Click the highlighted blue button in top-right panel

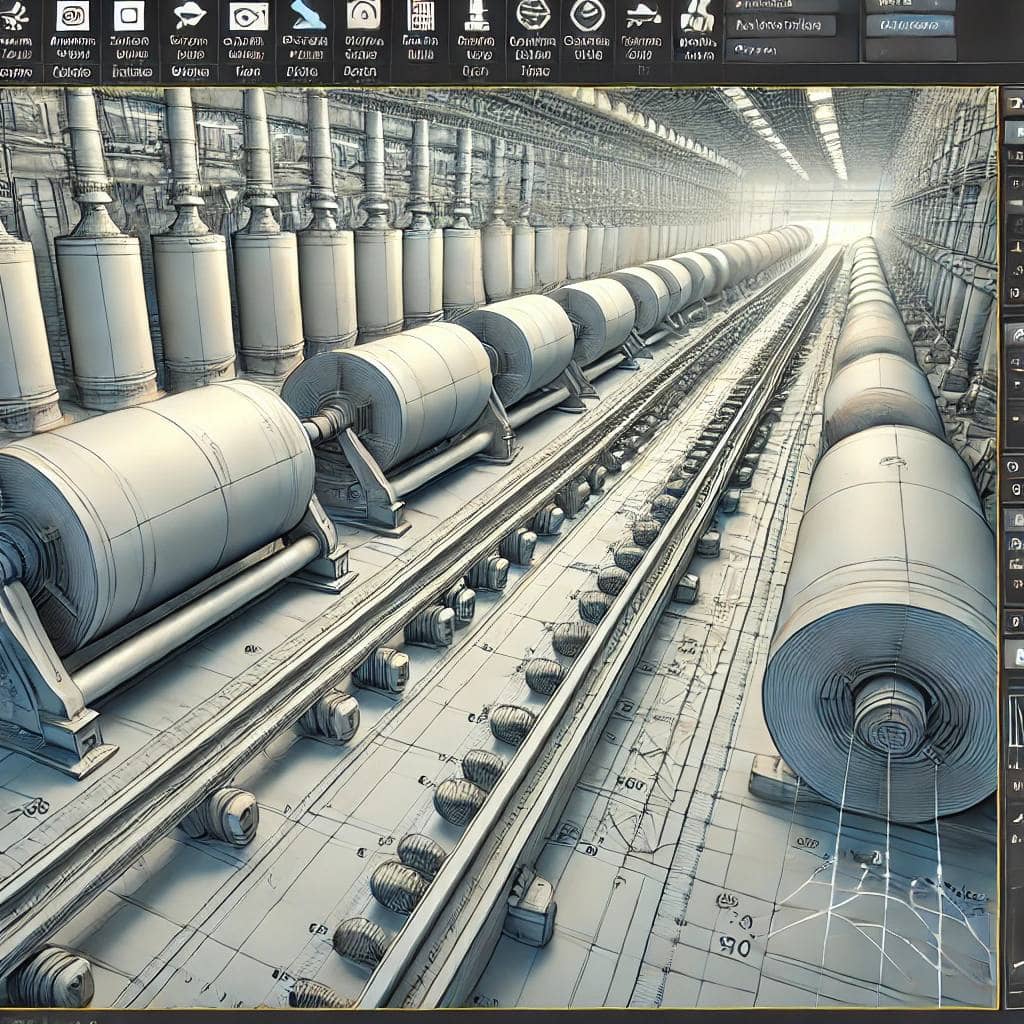coord(910,25)
